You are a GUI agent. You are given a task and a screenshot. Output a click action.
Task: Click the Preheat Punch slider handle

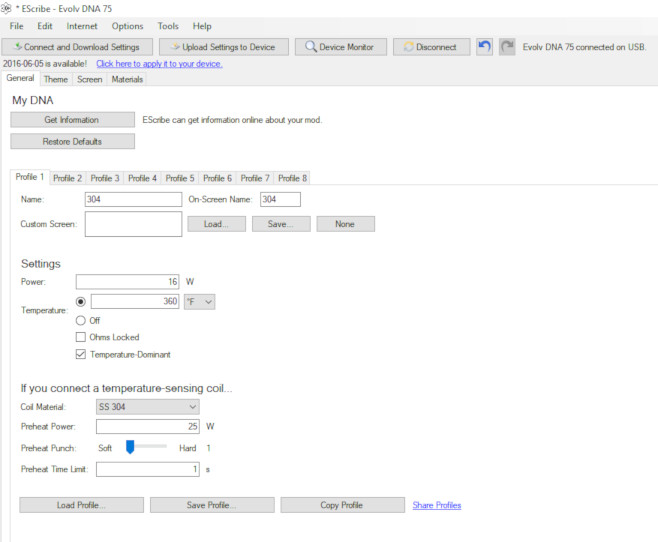(130, 448)
